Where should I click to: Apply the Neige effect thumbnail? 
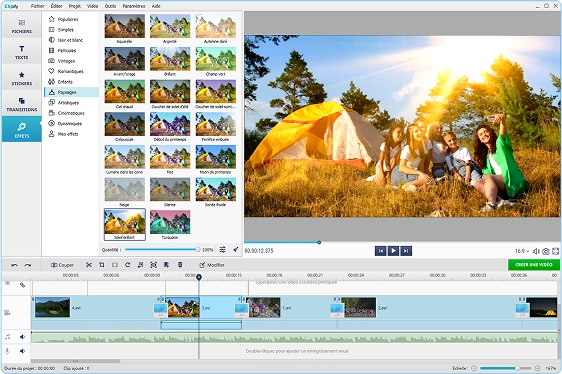(125, 189)
